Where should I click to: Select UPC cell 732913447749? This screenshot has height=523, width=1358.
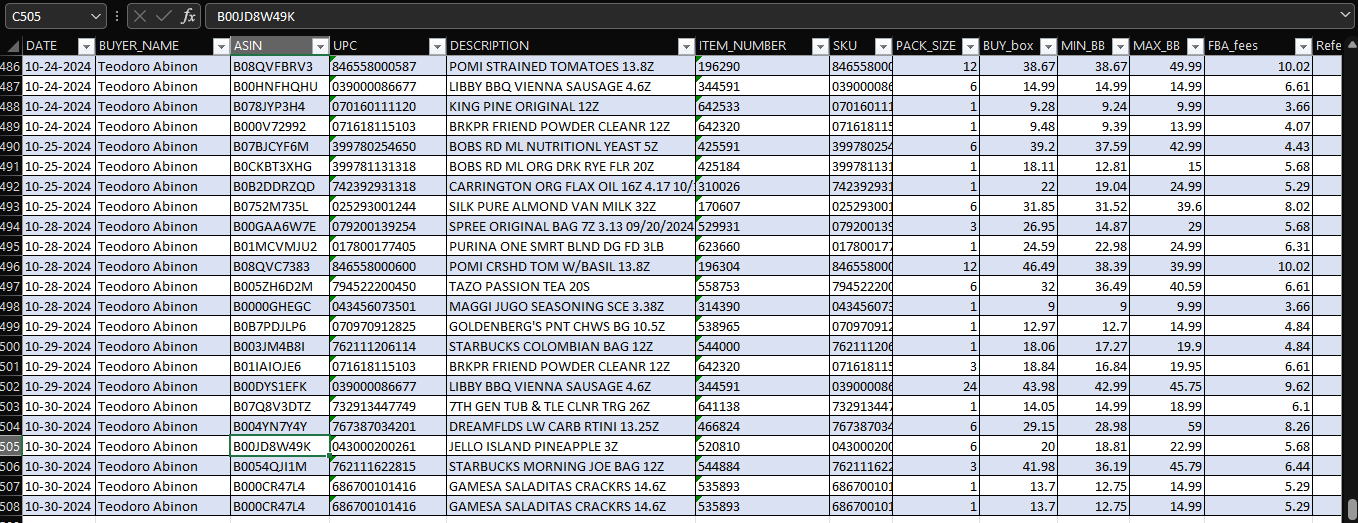click(388, 406)
